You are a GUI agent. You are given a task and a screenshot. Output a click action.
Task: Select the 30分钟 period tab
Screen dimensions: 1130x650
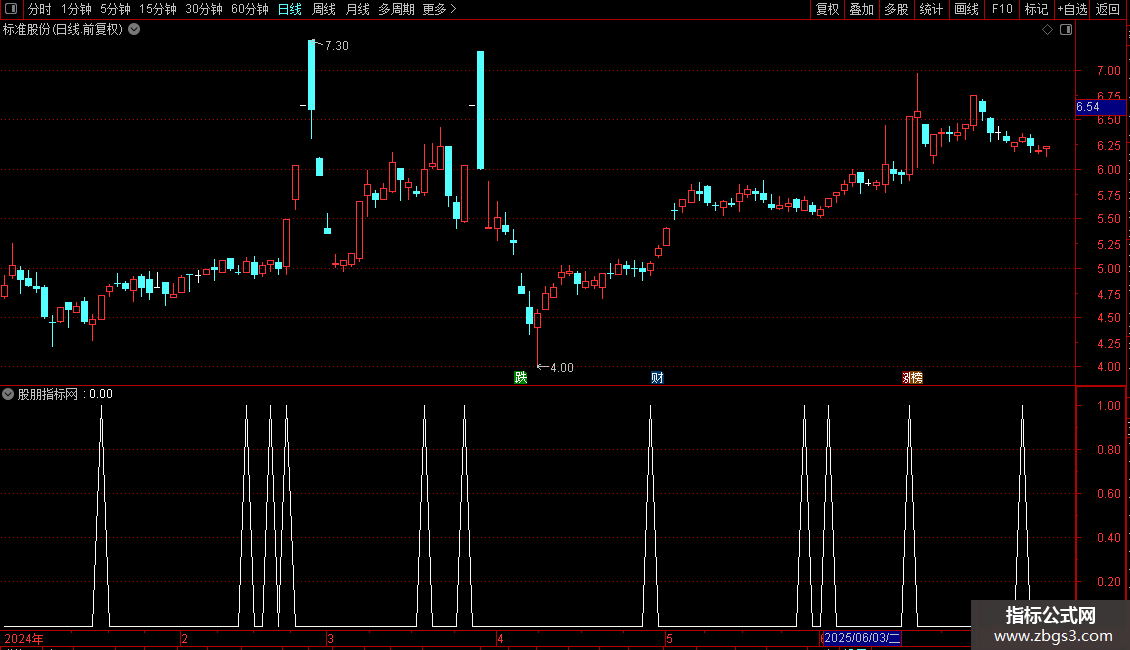click(203, 9)
